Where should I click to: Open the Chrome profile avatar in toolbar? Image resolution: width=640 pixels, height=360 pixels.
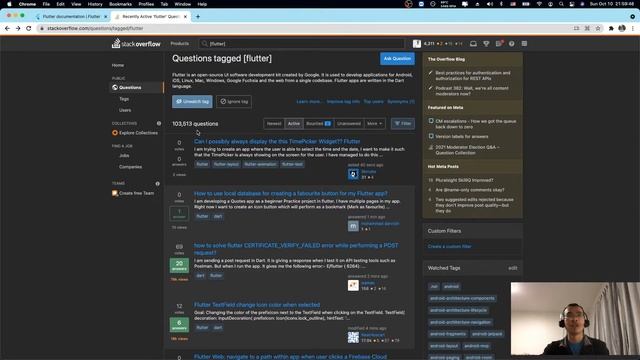coord(622,28)
